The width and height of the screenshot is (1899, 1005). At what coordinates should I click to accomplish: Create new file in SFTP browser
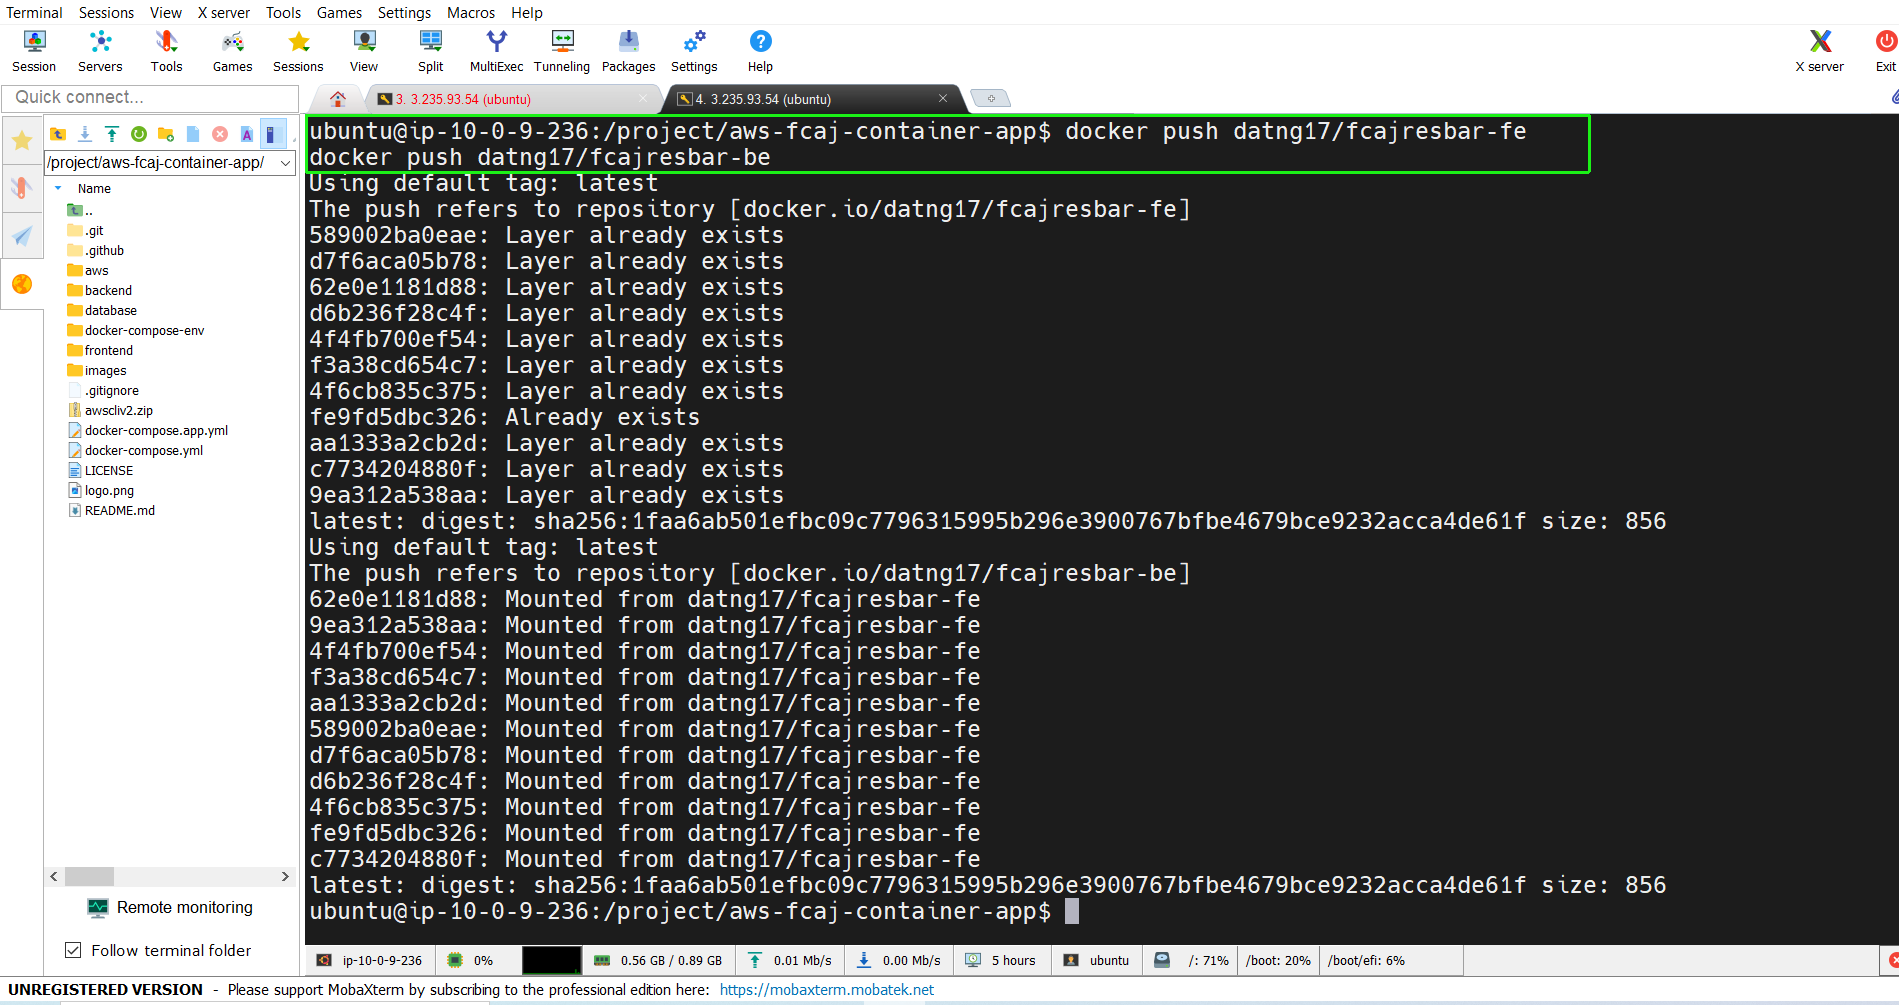pyautogui.click(x=193, y=134)
